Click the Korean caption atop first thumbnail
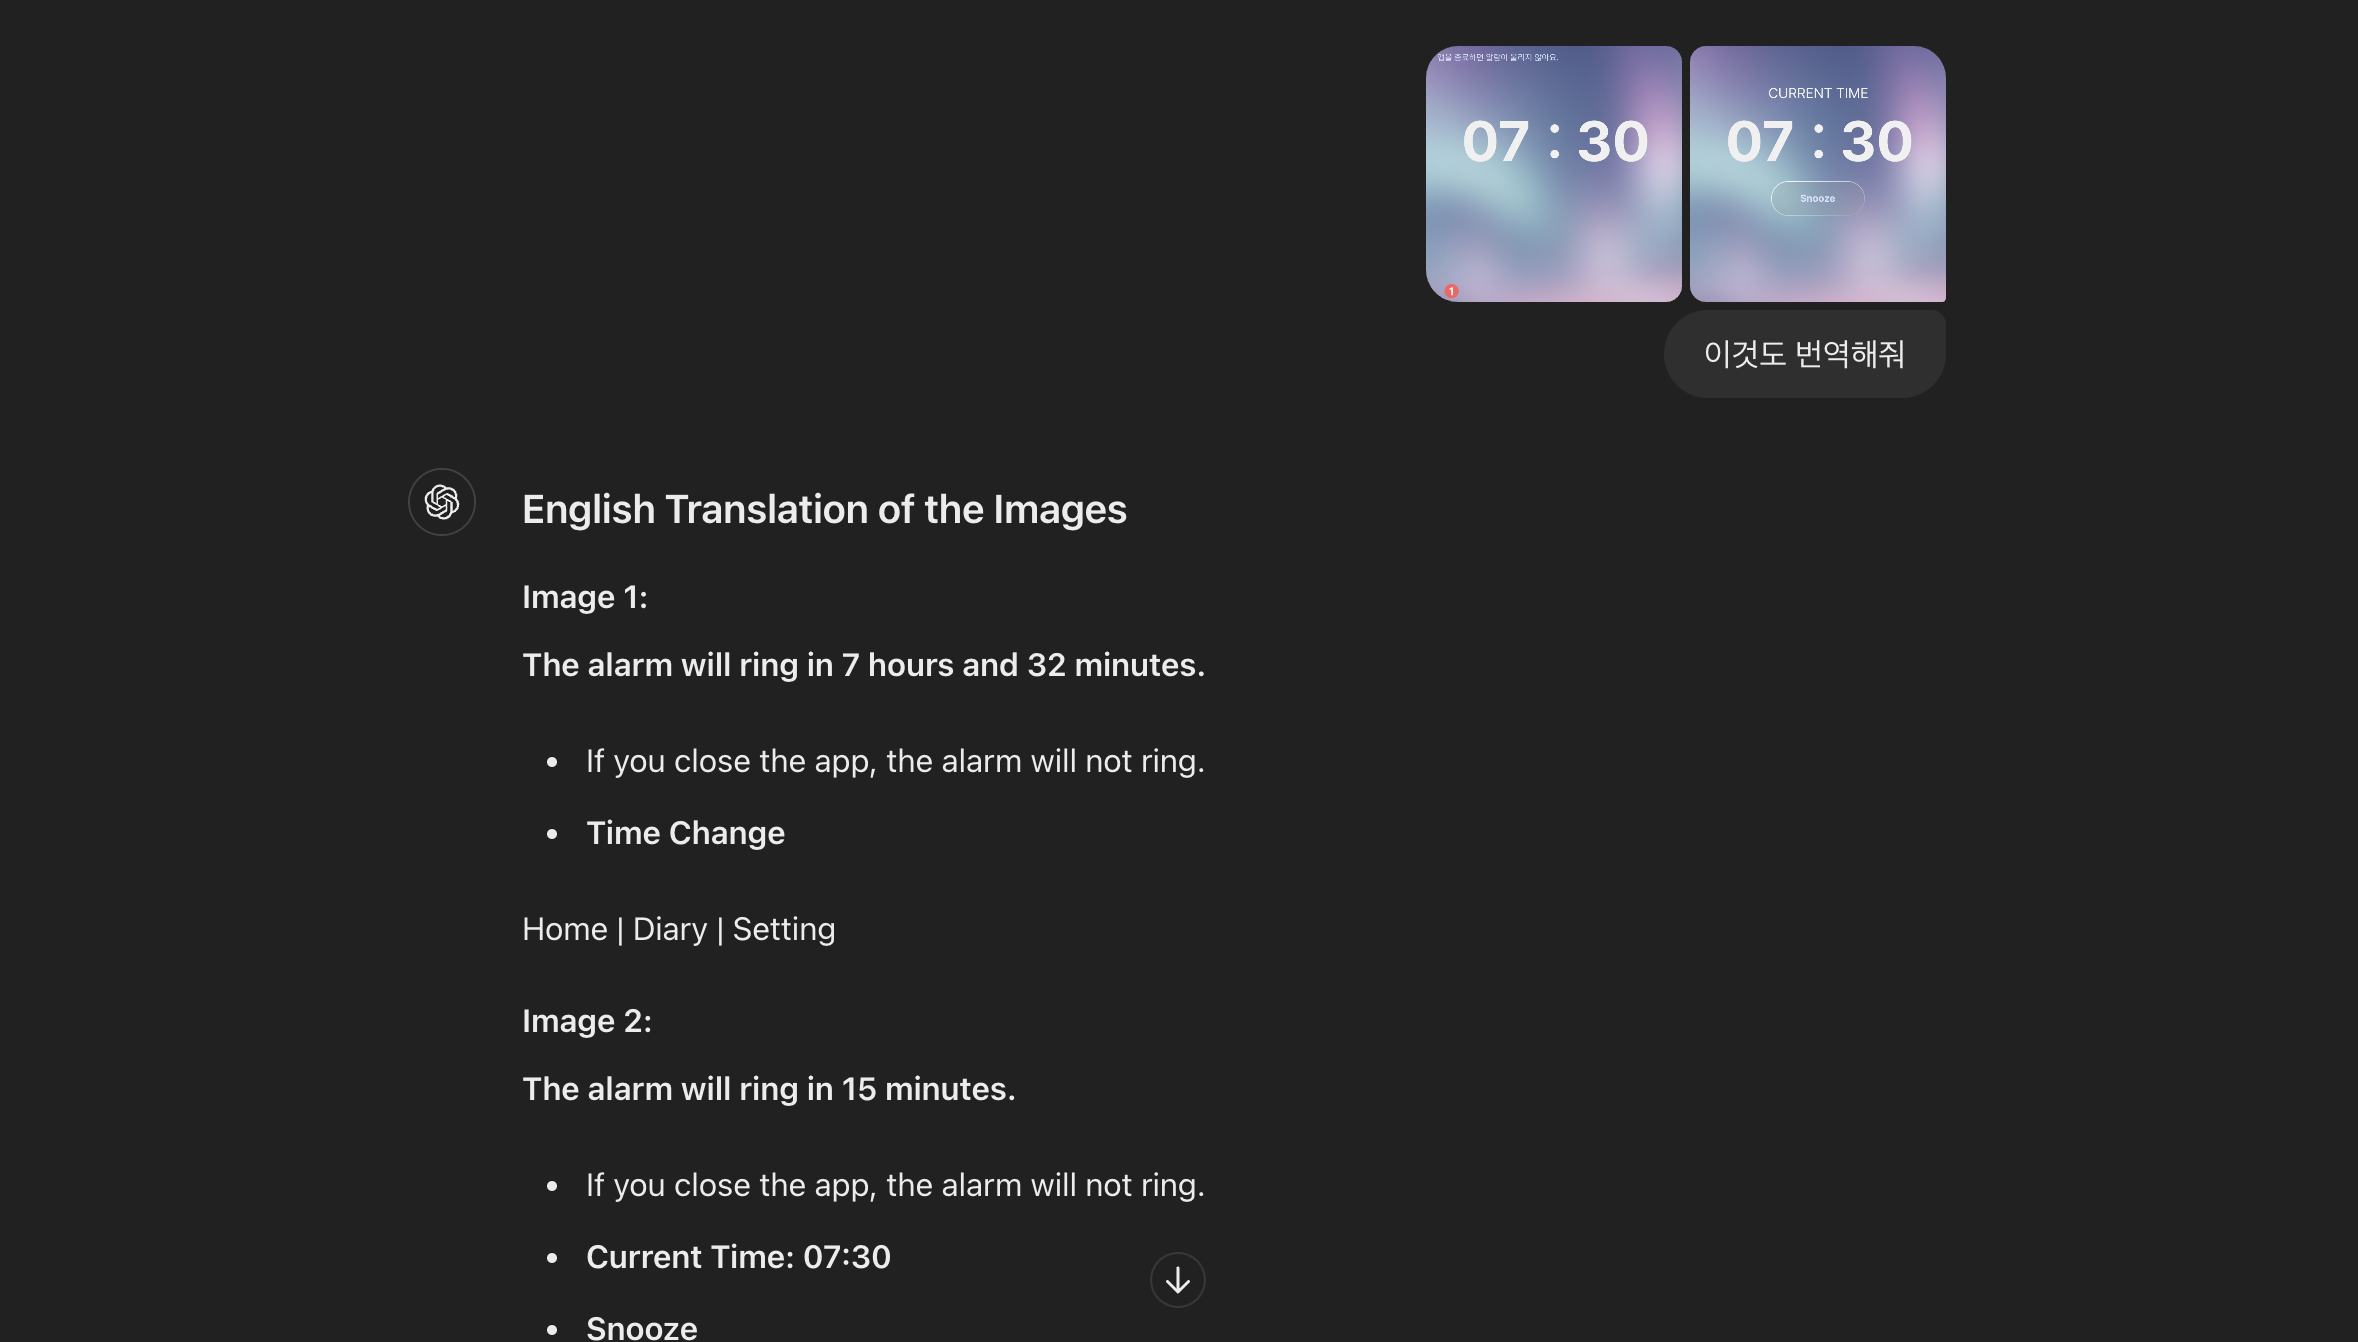The height and width of the screenshot is (1342, 2358). 1497,57
